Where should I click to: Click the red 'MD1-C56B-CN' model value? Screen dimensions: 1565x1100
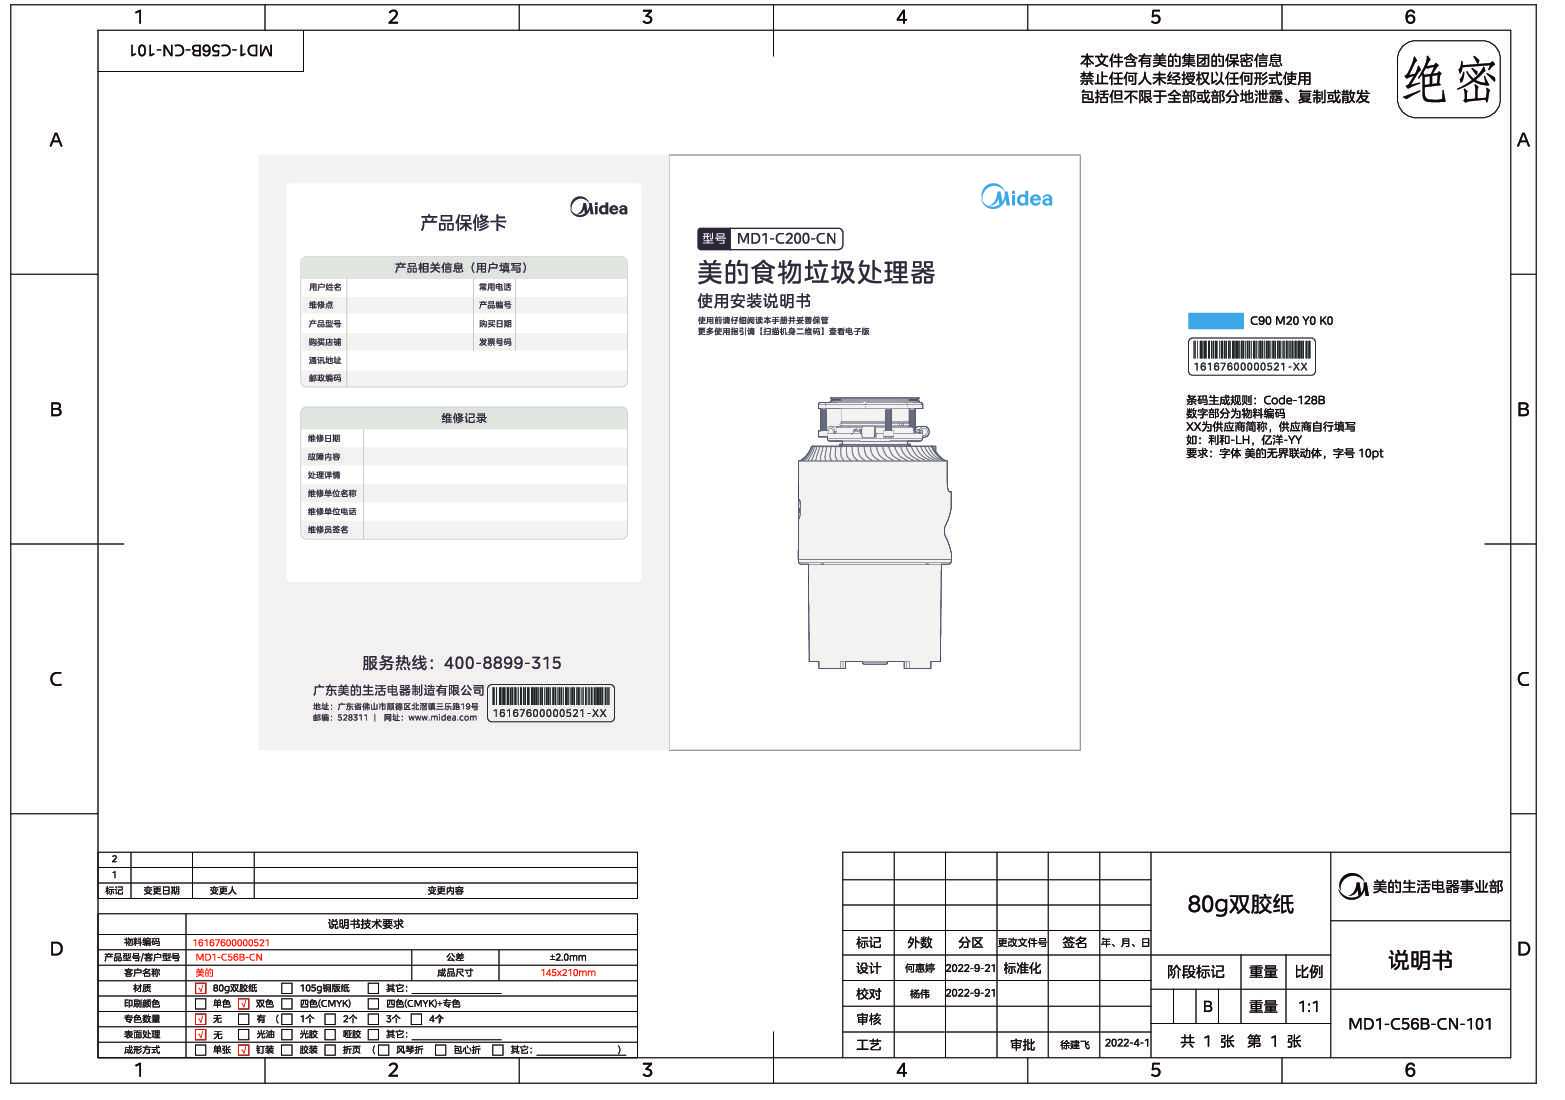(x=229, y=958)
